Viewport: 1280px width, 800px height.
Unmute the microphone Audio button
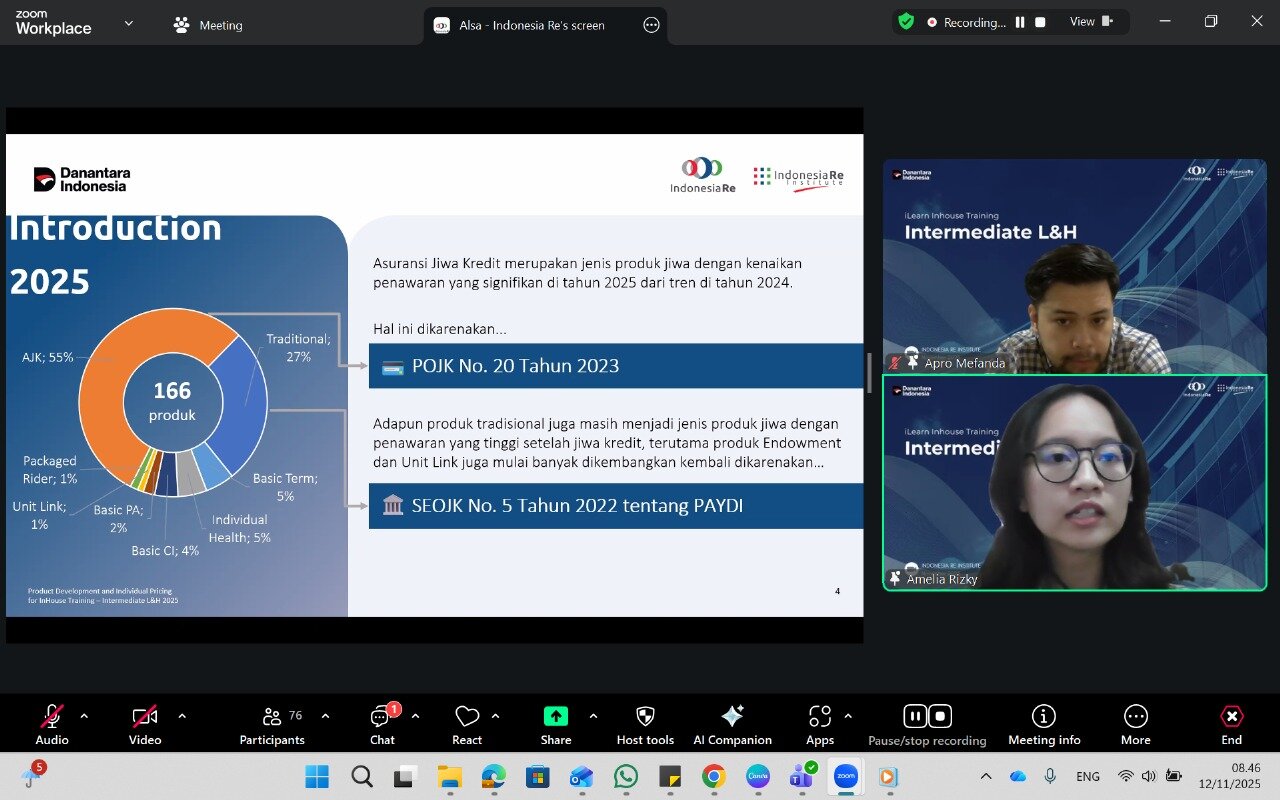[52, 724]
